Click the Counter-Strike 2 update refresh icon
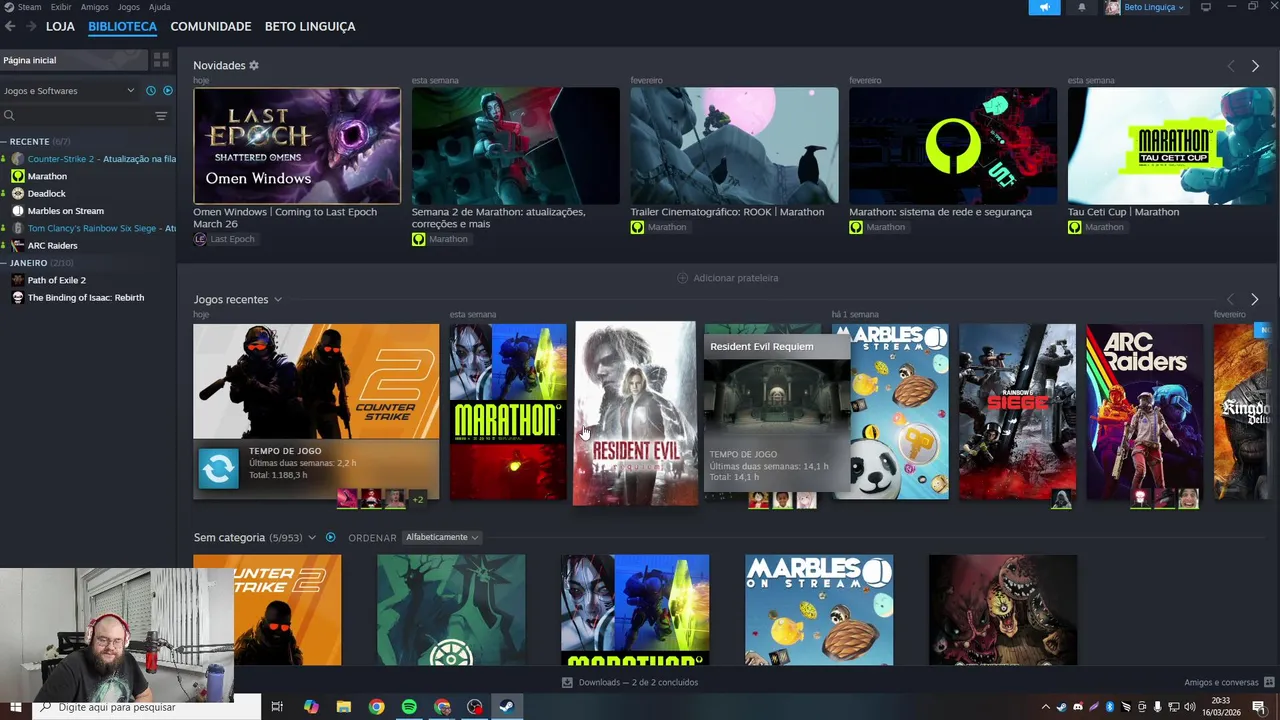Screen dimensions: 1280x720 click(218, 468)
